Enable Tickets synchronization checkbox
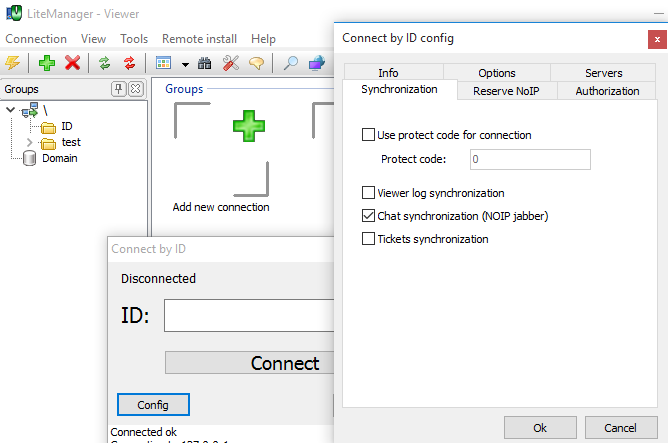The image size is (668, 443). [x=368, y=239]
